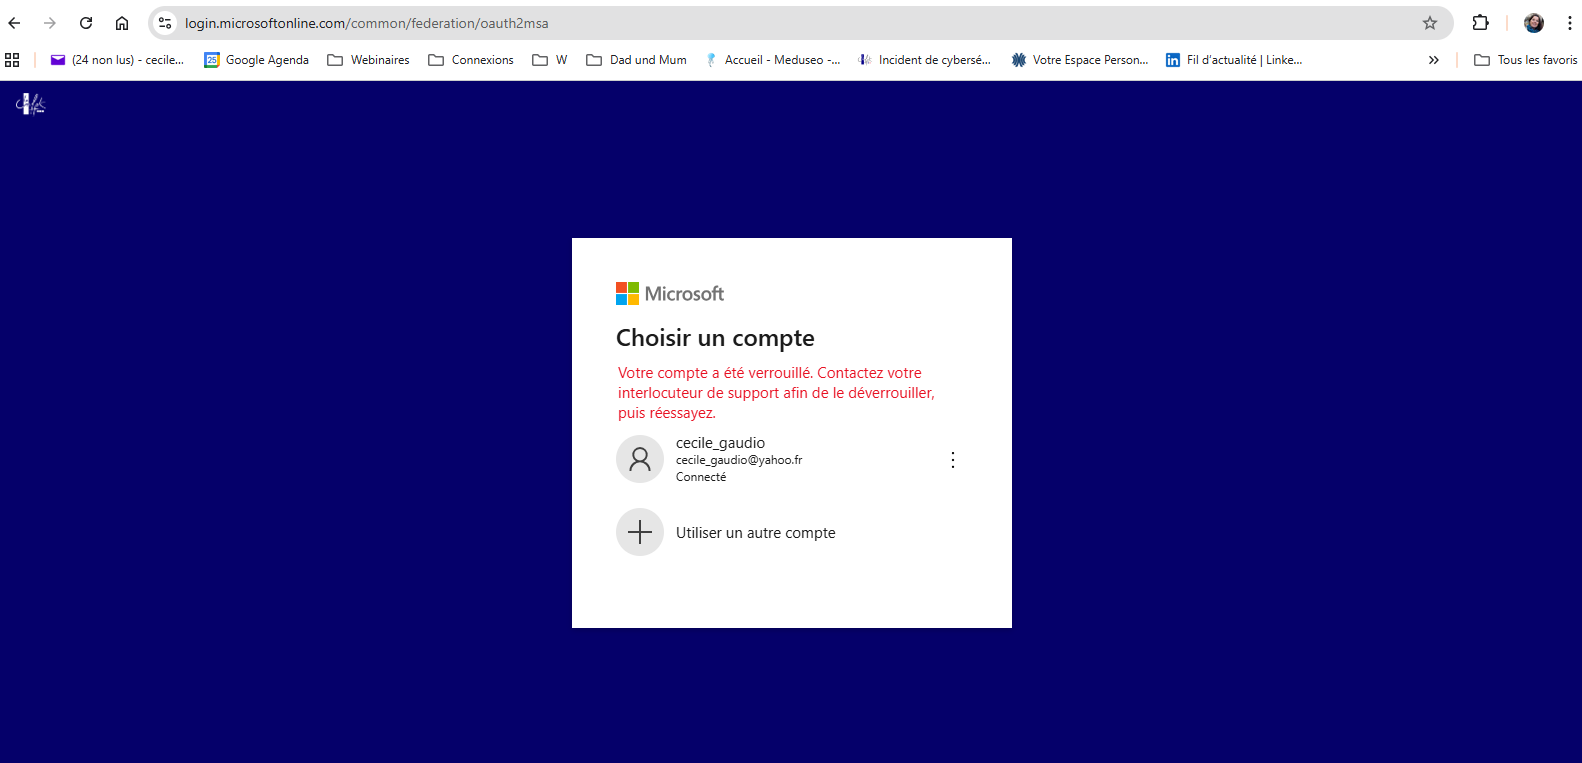Open the Fil d'actualité LinkedIn bookmark
Image resolution: width=1582 pixels, height=763 pixels.
tap(1234, 60)
